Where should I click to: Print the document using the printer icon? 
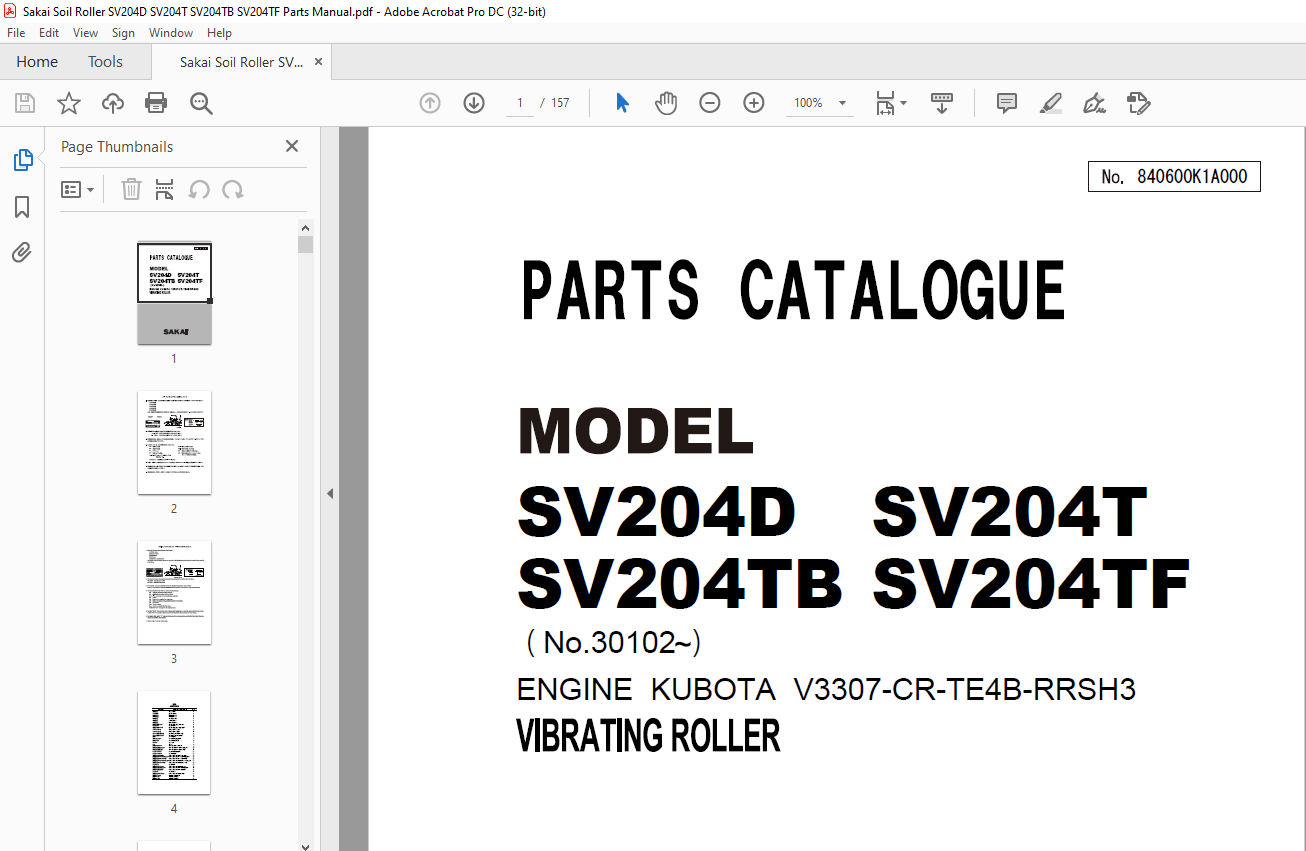pos(156,103)
